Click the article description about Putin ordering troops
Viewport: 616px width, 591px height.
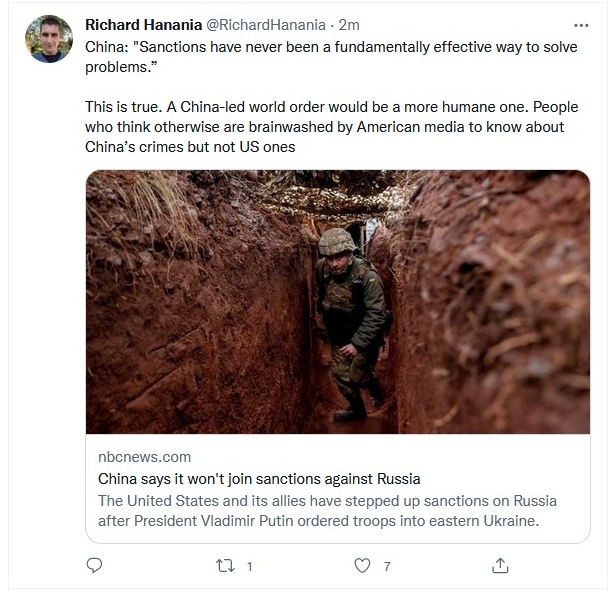point(327,511)
